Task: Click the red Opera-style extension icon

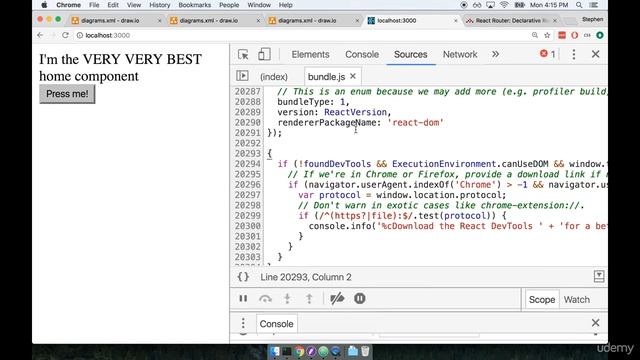Action: click(x=575, y=36)
